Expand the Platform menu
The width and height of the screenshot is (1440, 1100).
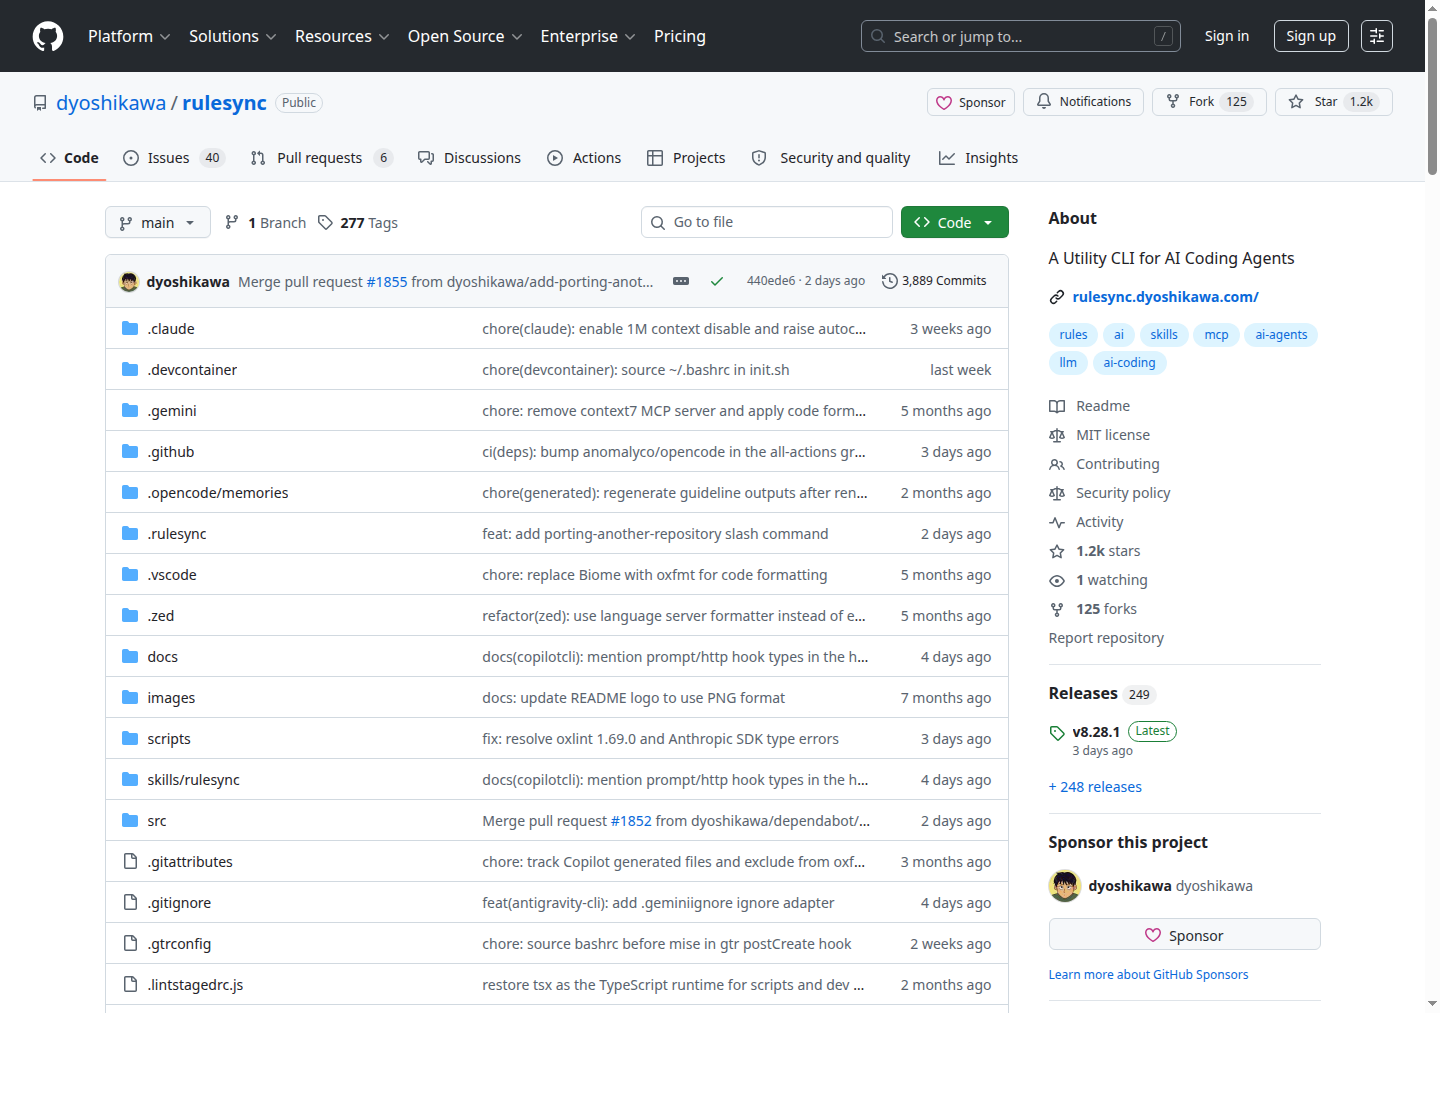point(129,36)
